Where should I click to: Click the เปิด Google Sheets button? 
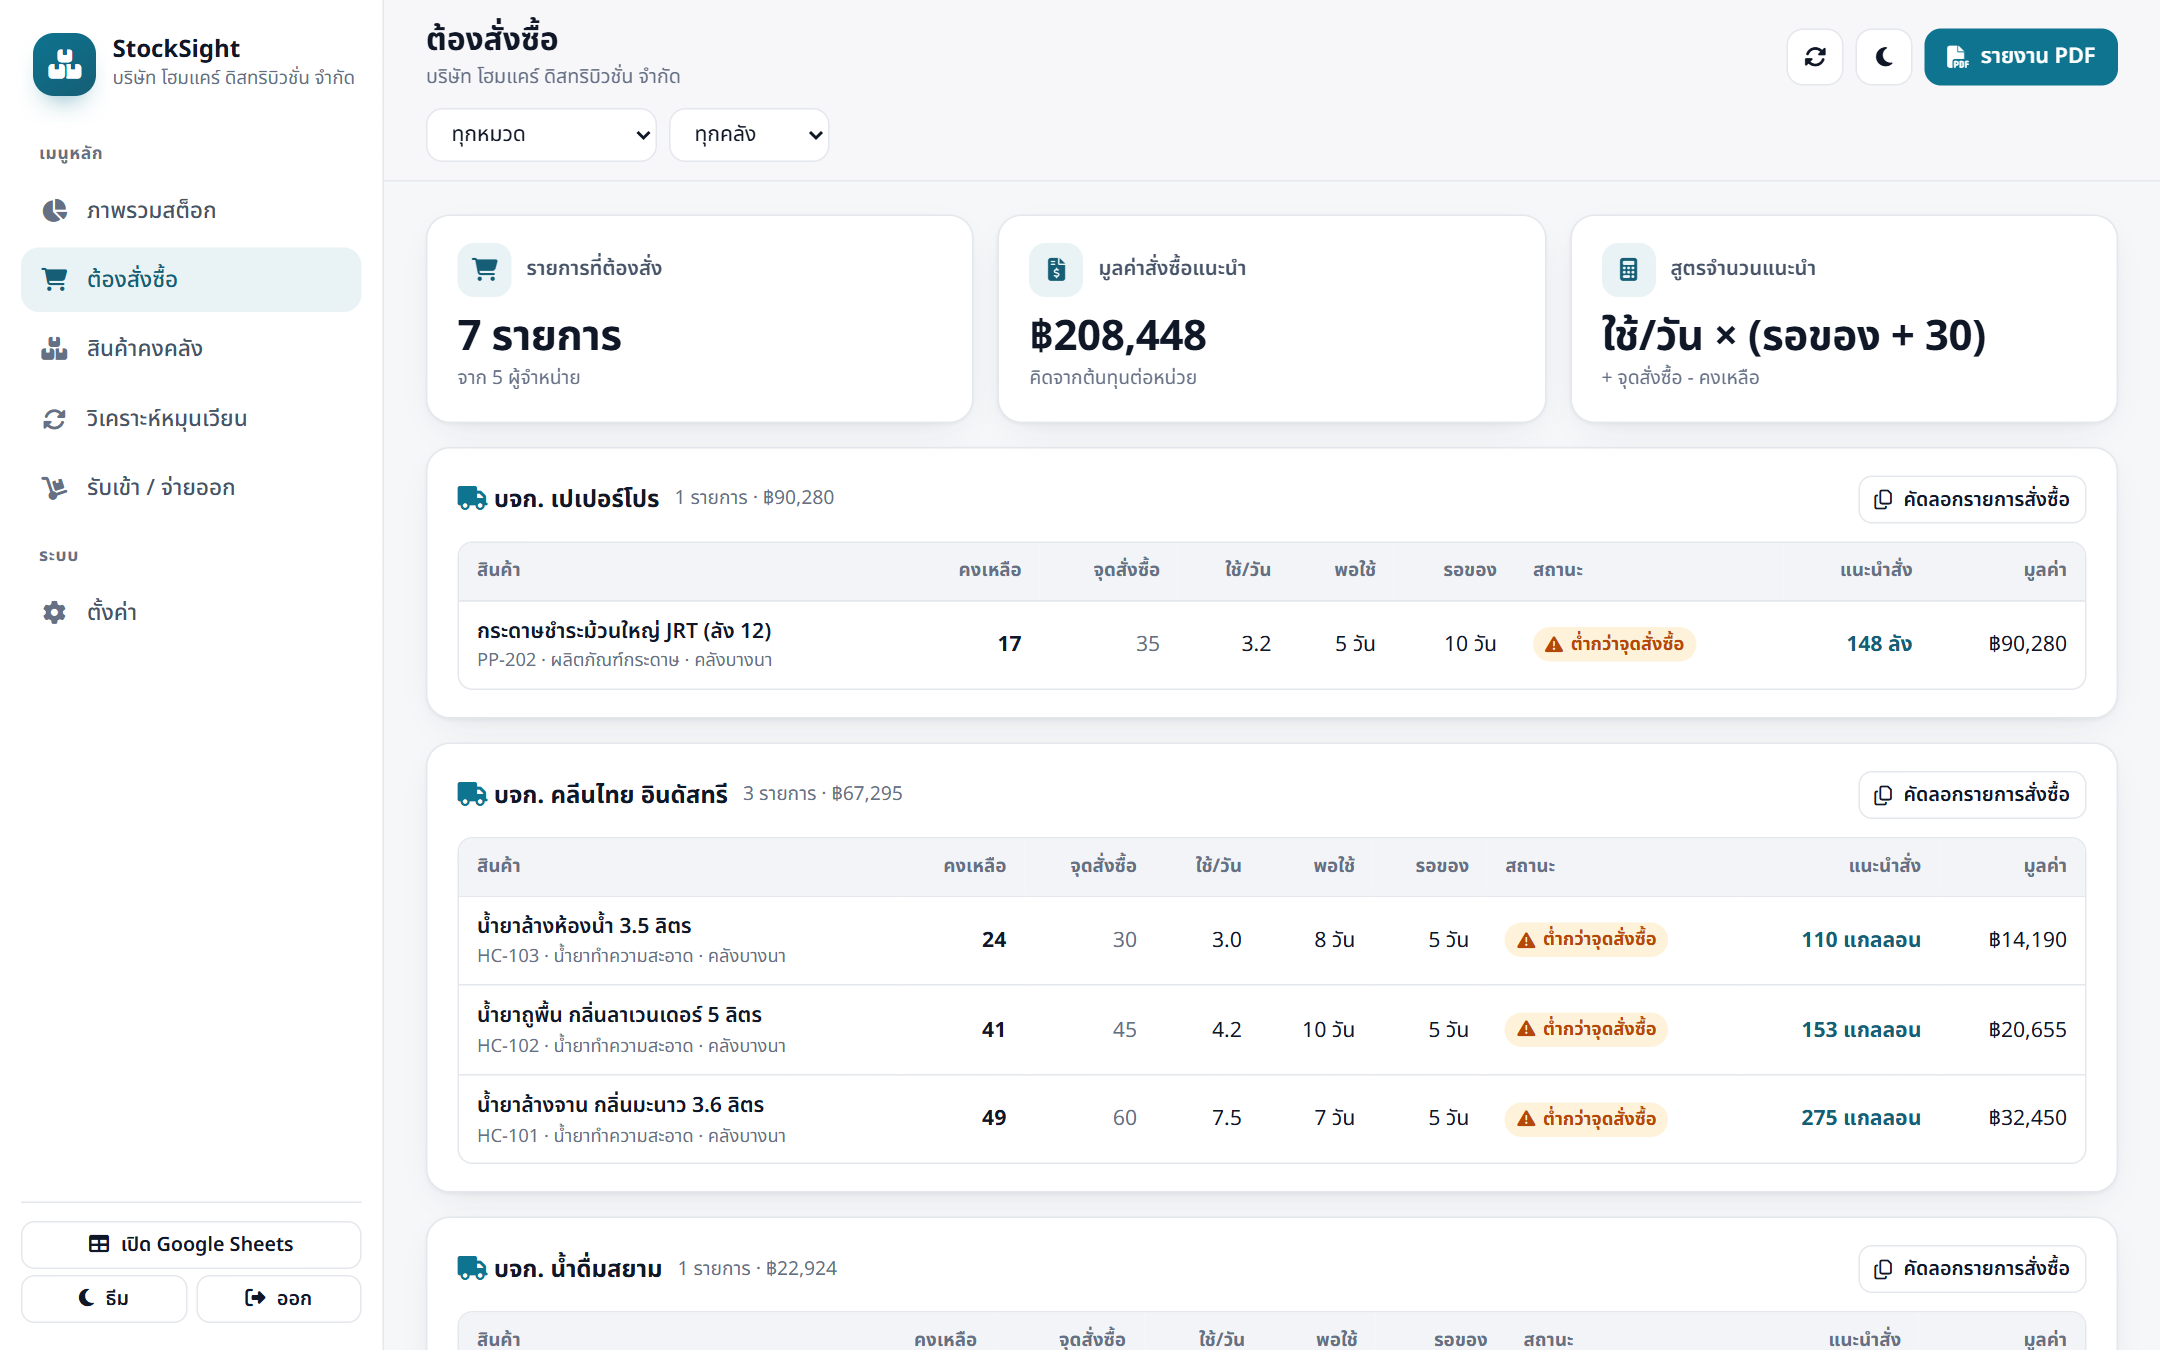coord(191,1244)
